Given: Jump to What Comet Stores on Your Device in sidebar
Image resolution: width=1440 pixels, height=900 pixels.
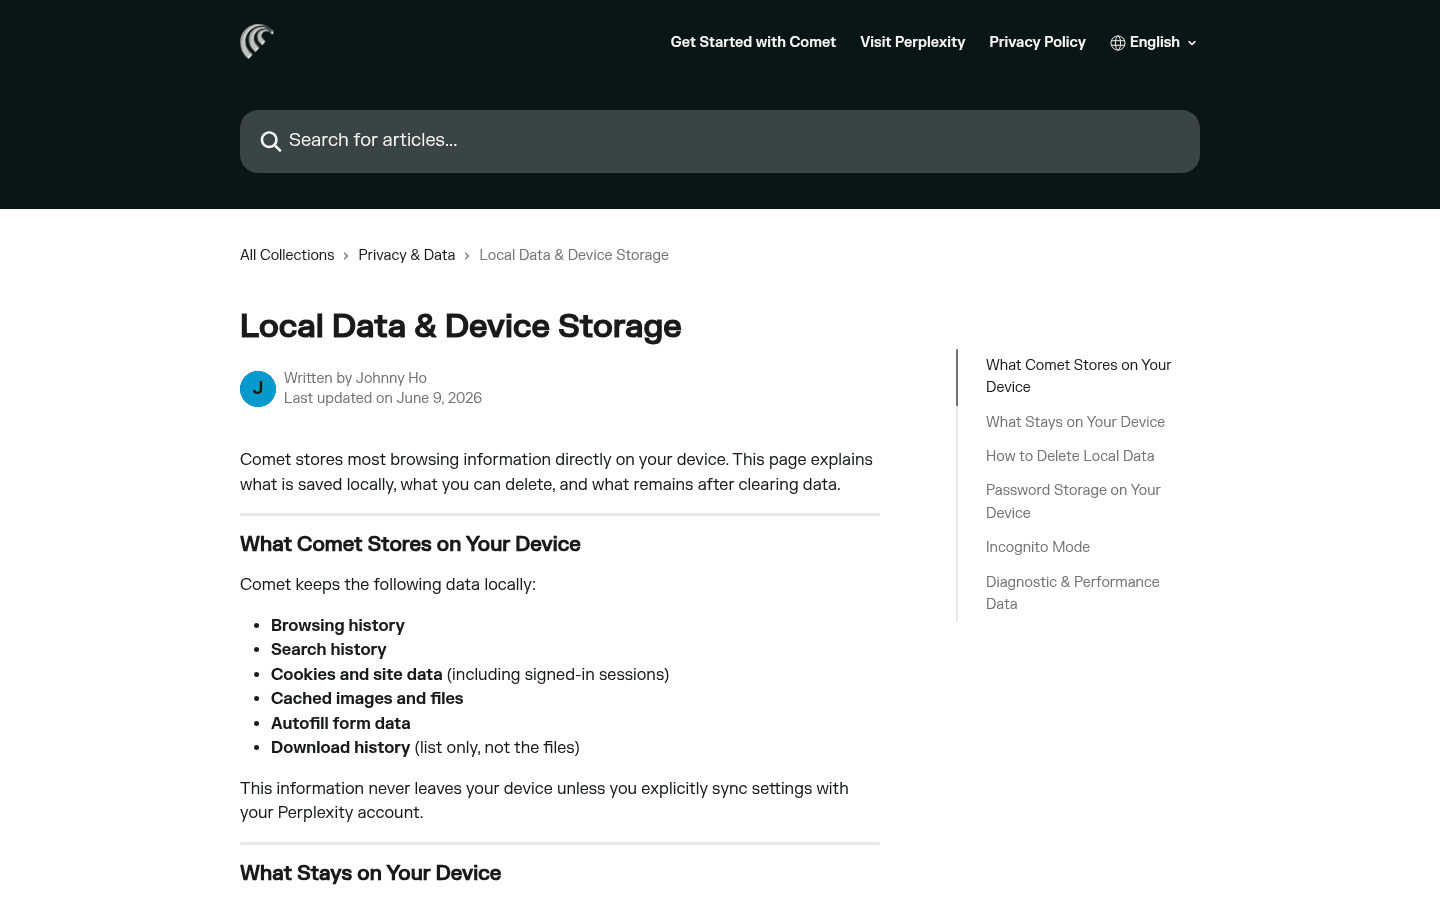Looking at the screenshot, I should point(1078,376).
